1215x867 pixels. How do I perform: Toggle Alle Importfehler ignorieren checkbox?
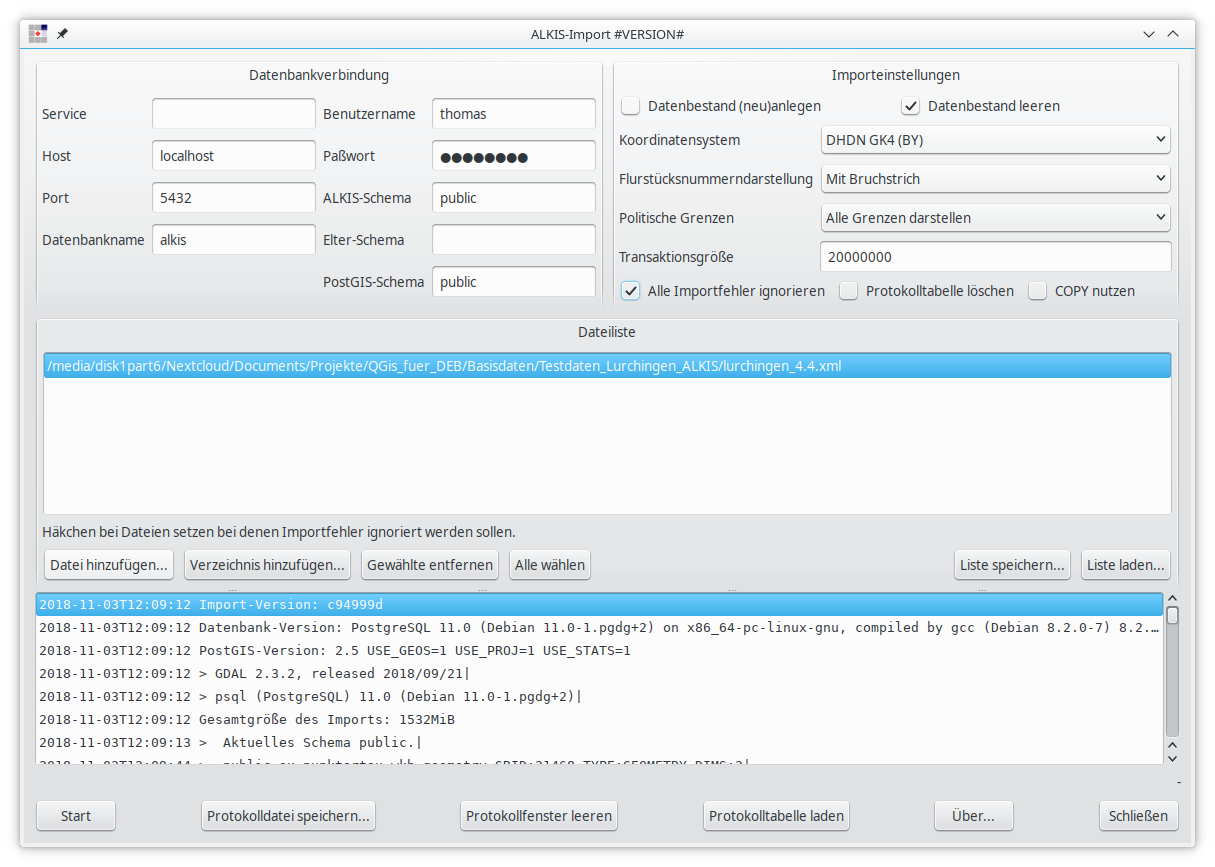[631, 291]
